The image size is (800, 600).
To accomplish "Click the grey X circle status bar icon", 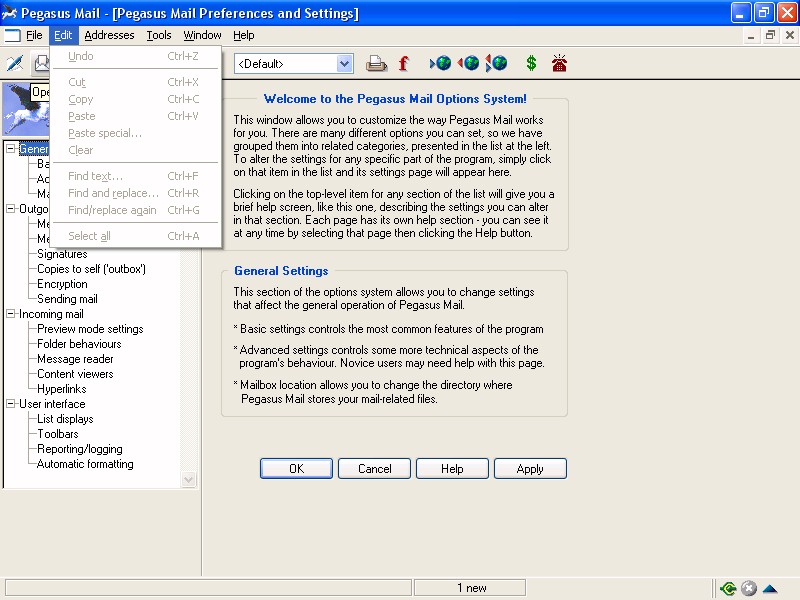I will click(748, 588).
